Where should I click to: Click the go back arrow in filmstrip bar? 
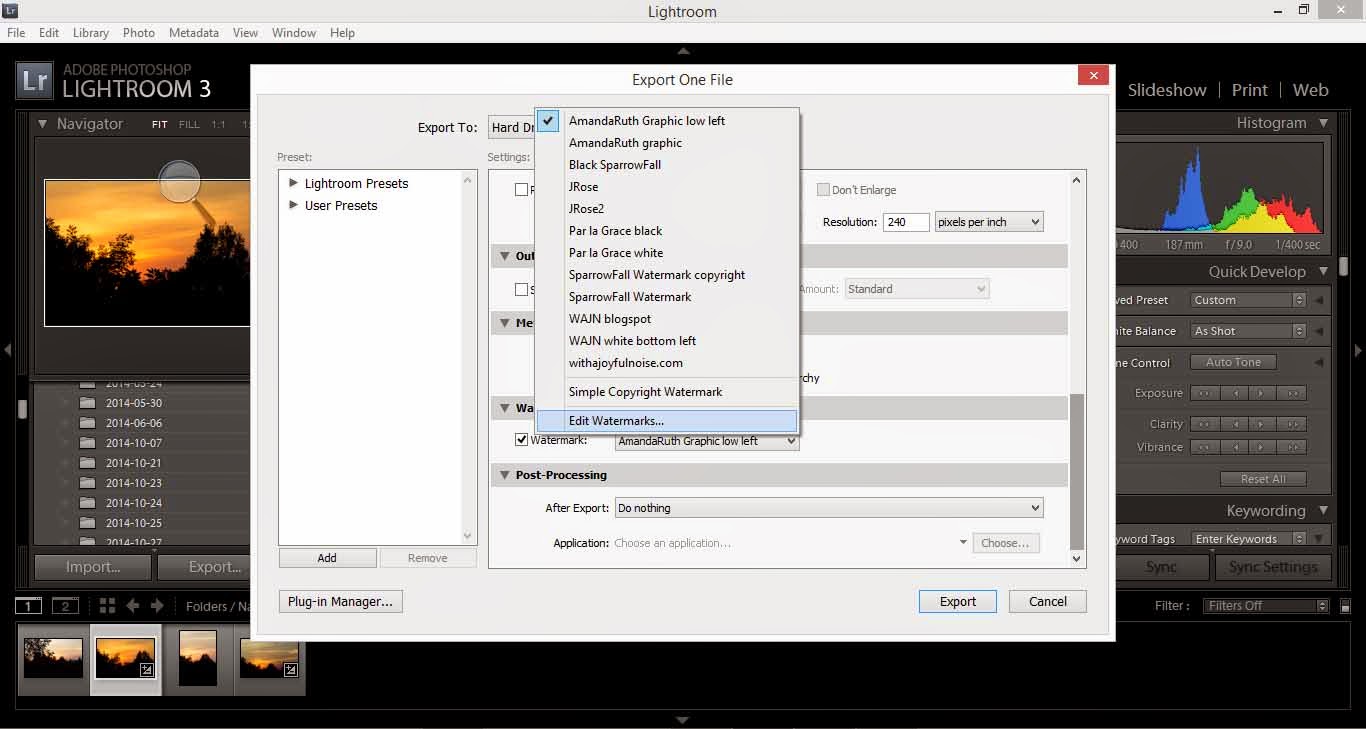coord(132,605)
